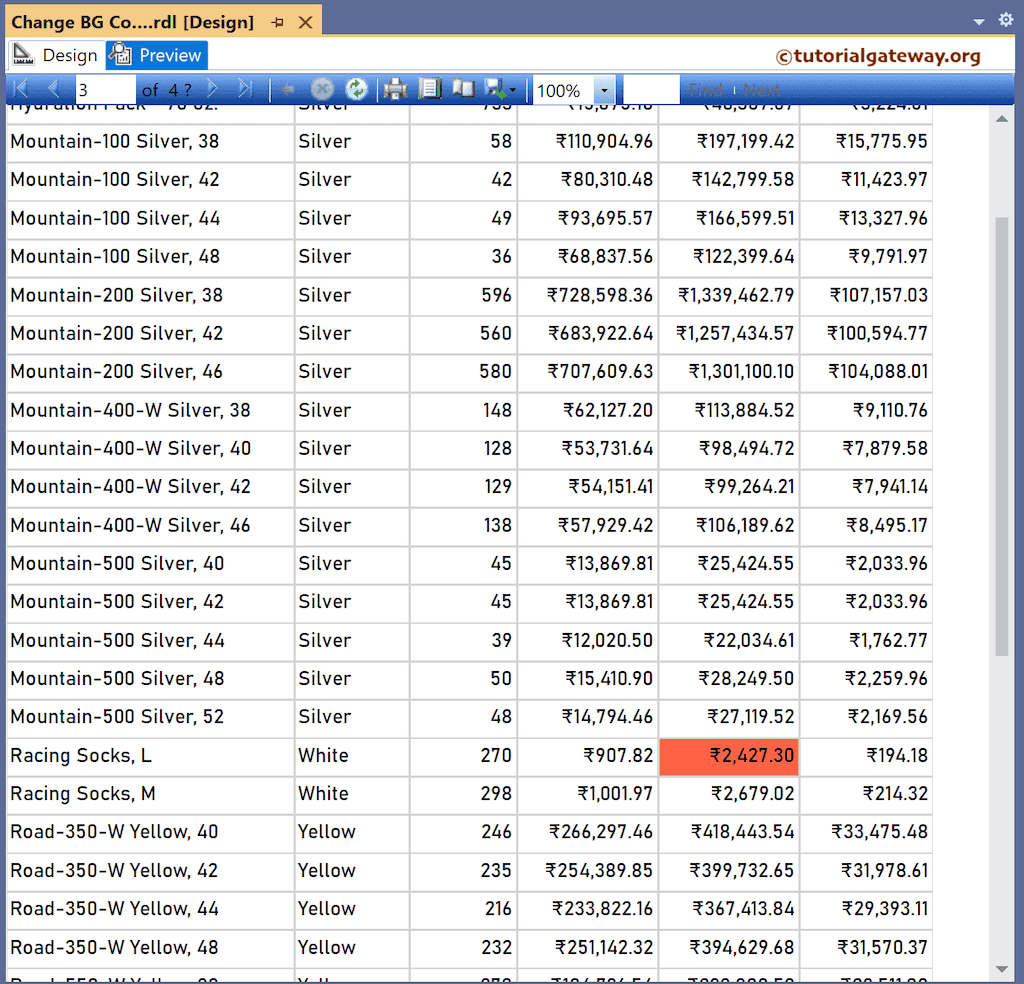
Task: Open the window options dropdown arrow
Action: (x=979, y=21)
